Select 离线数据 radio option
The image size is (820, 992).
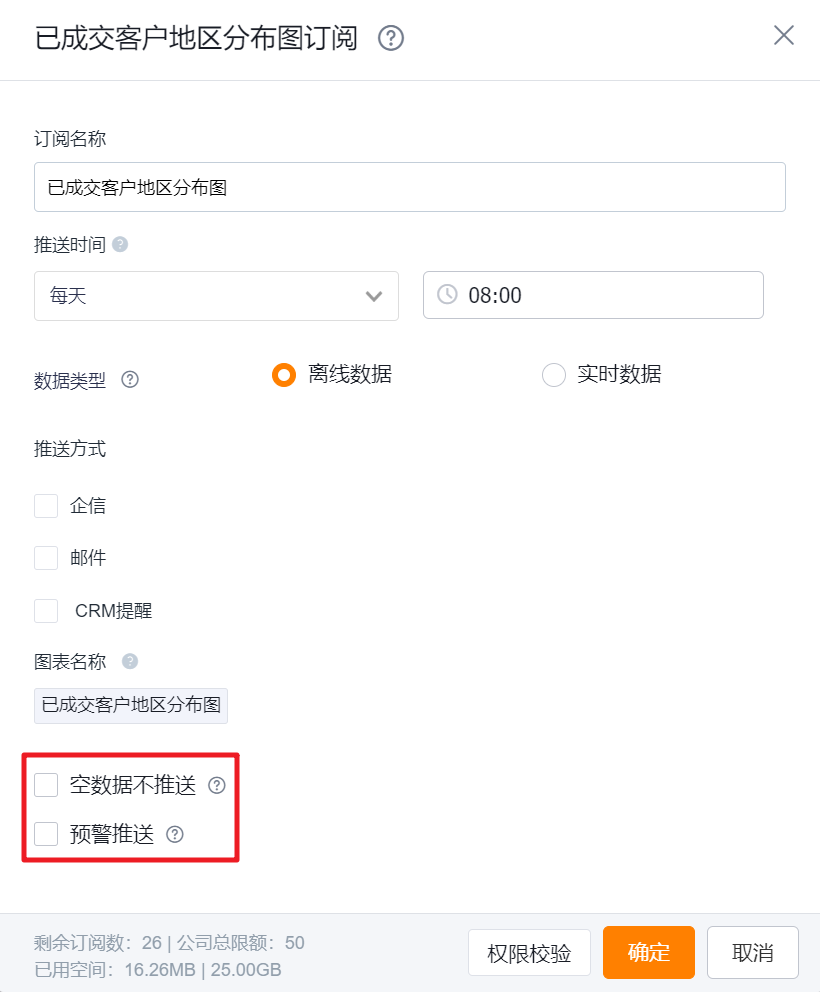tap(284, 375)
